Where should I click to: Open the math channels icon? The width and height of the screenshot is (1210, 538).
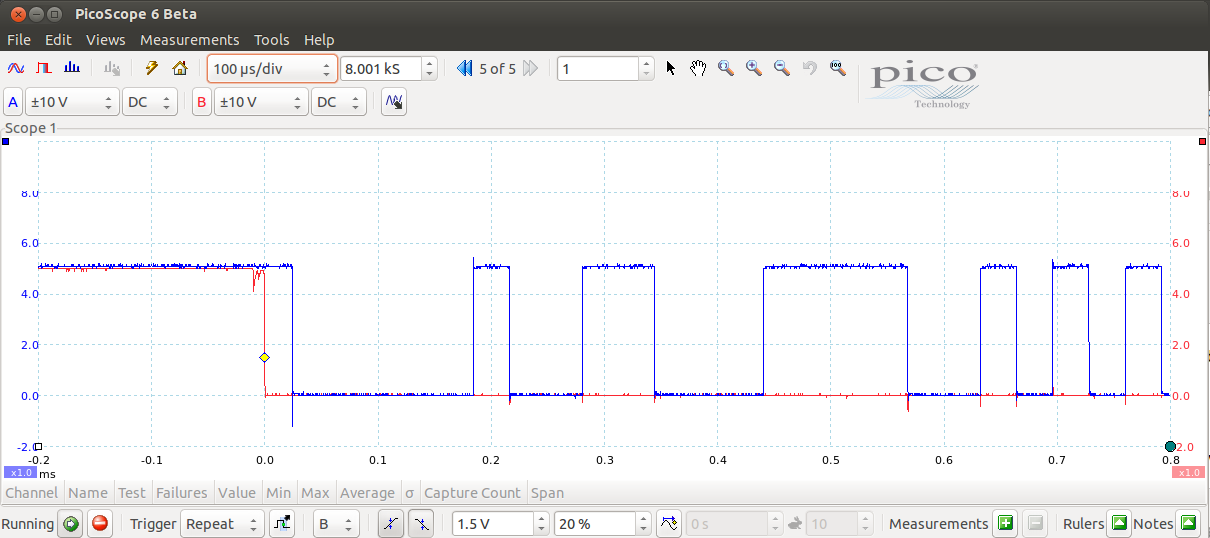[394, 102]
